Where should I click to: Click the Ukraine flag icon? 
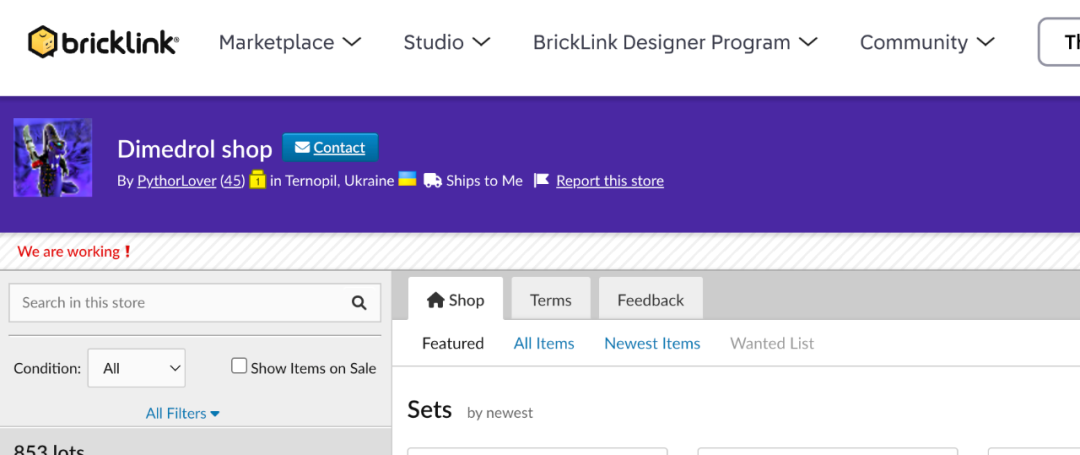coord(408,179)
